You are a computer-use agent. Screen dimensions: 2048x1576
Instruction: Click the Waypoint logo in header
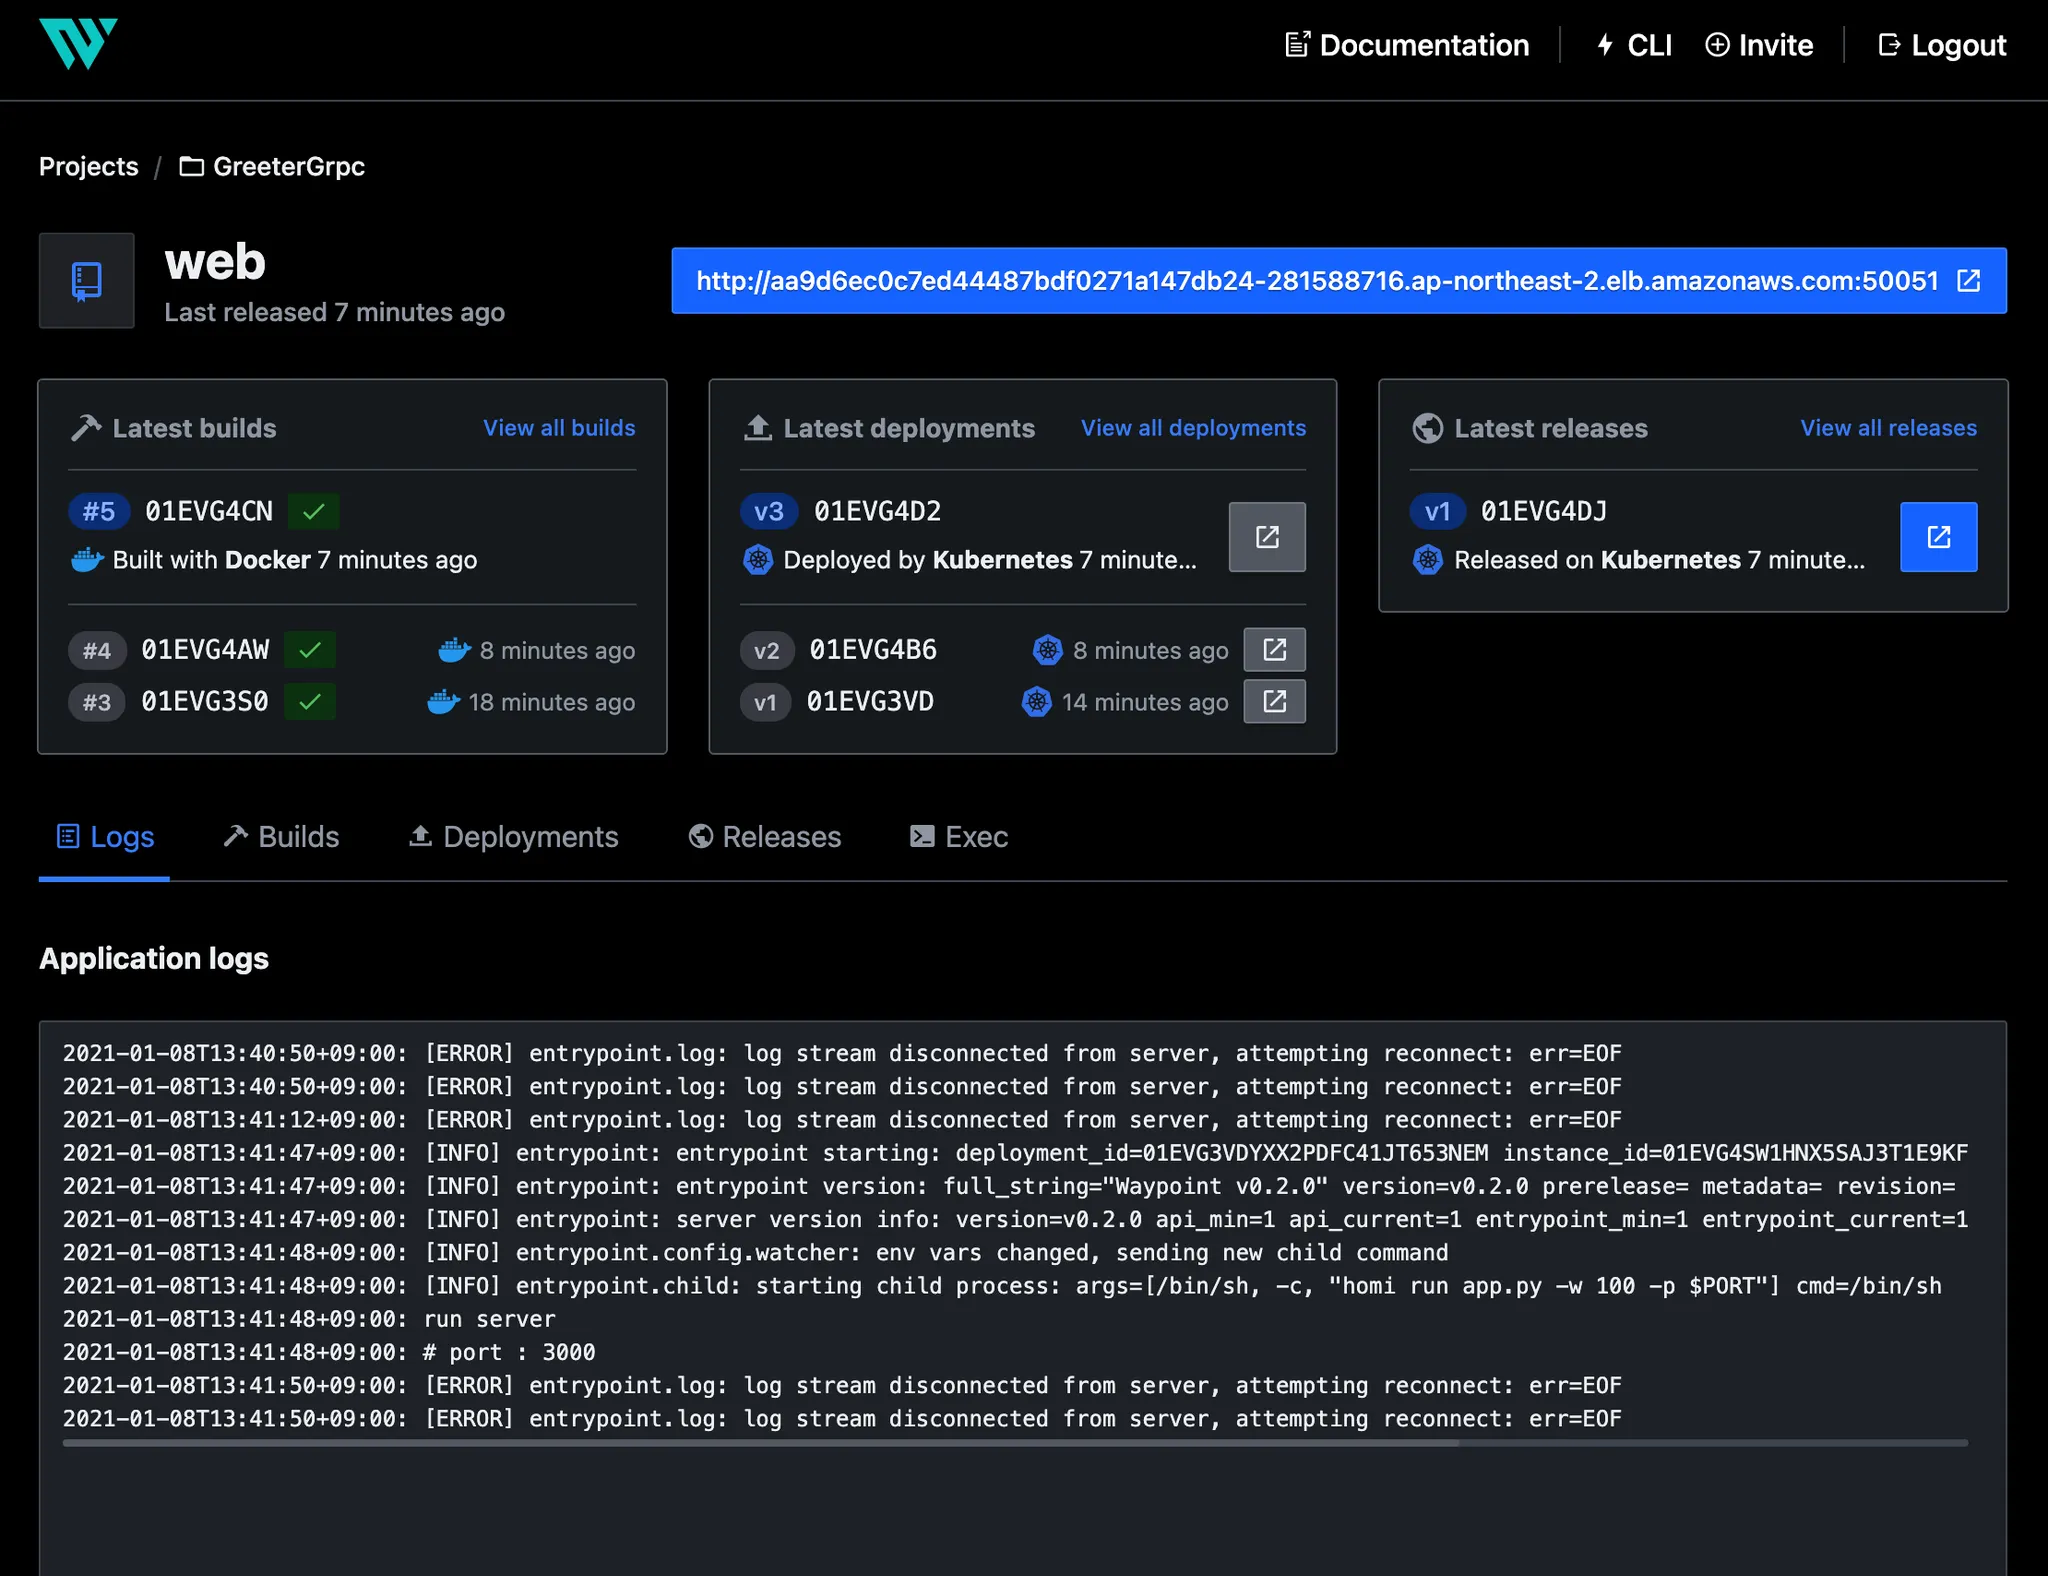tap(78, 44)
